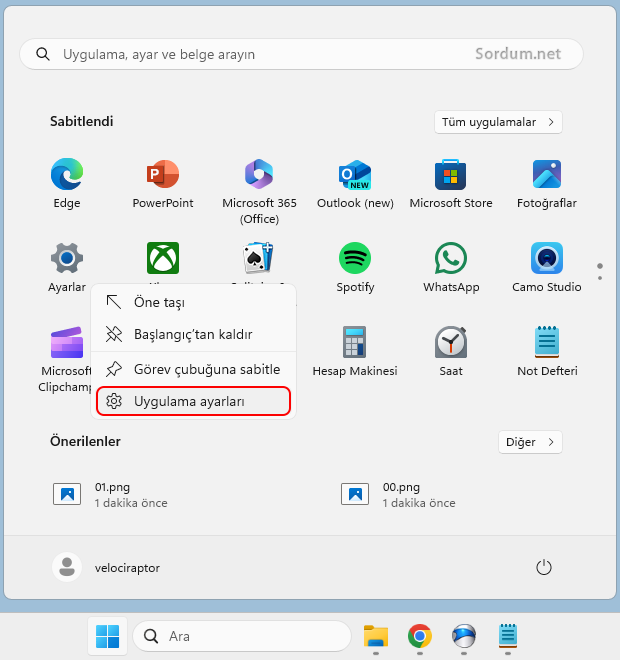Choose Başlangıç'tan kaldır
The height and width of the screenshot is (660, 620).
click(x=193, y=334)
